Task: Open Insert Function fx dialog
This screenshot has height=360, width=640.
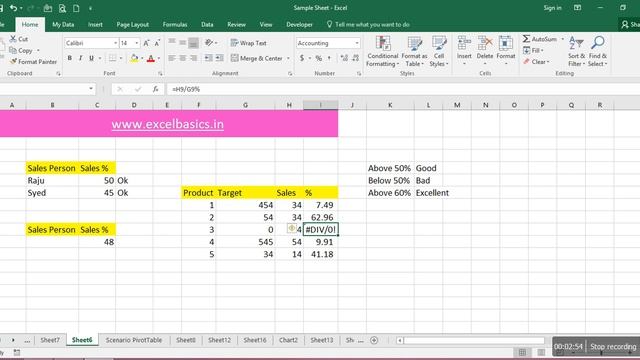Action: pos(156,89)
